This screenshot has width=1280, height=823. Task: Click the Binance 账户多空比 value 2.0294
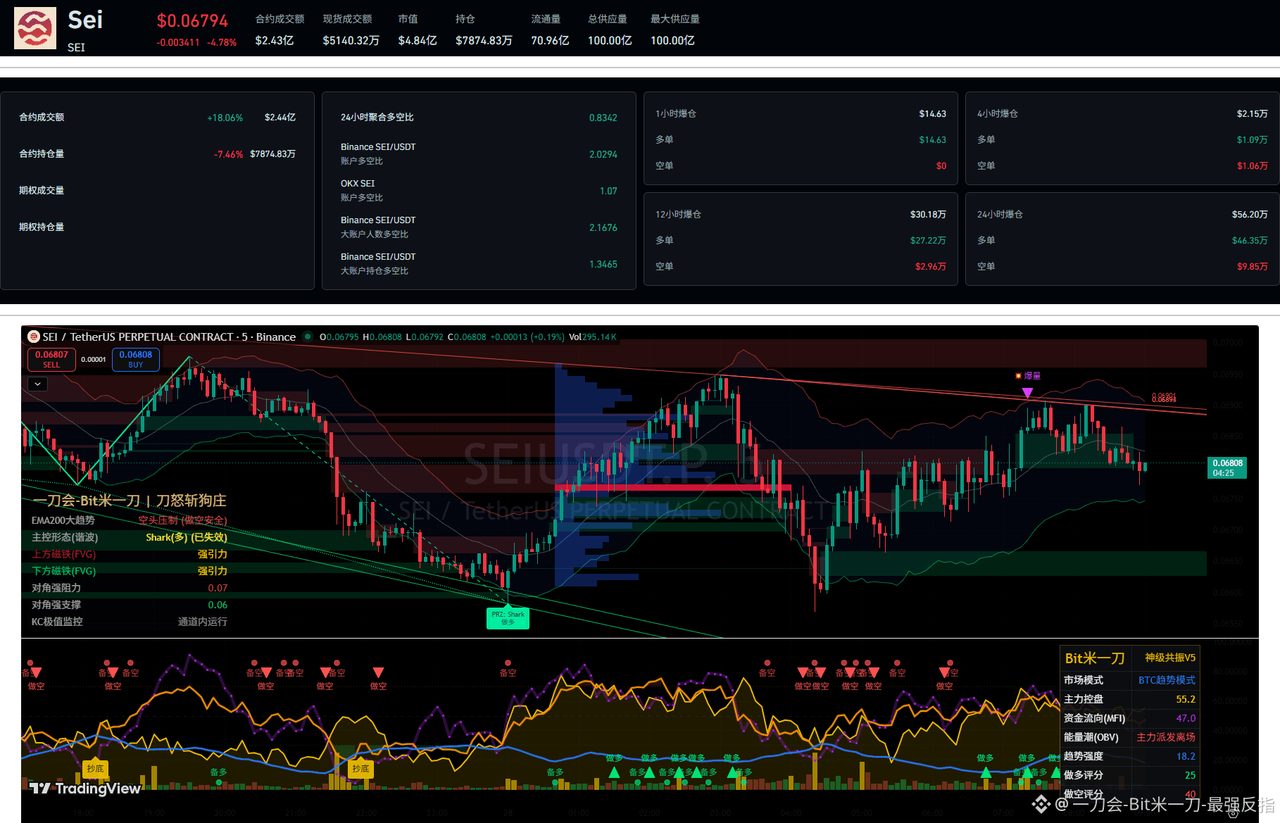click(x=603, y=154)
